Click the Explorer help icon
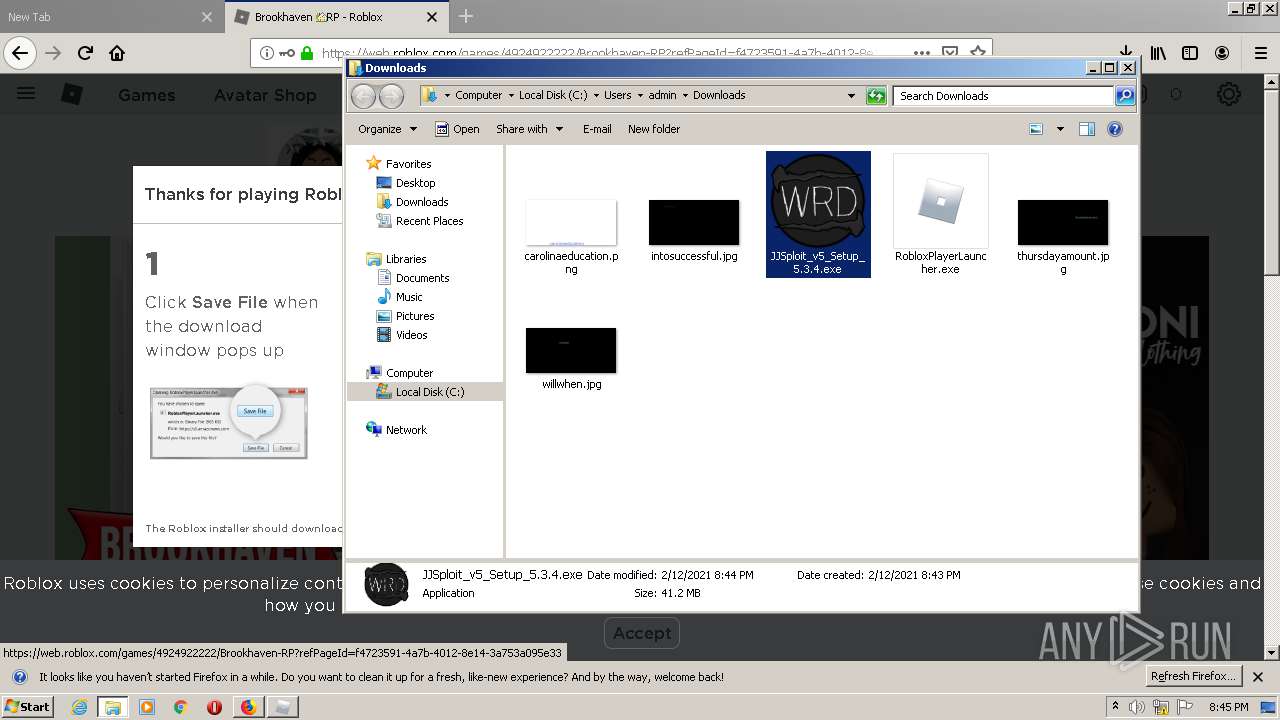1280x720 pixels. pos(1115,129)
